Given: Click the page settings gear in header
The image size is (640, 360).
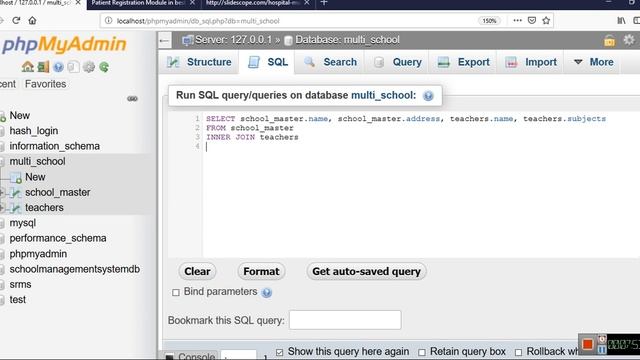Looking at the screenshot, I should pyautogui.click(x=629, y=40).
